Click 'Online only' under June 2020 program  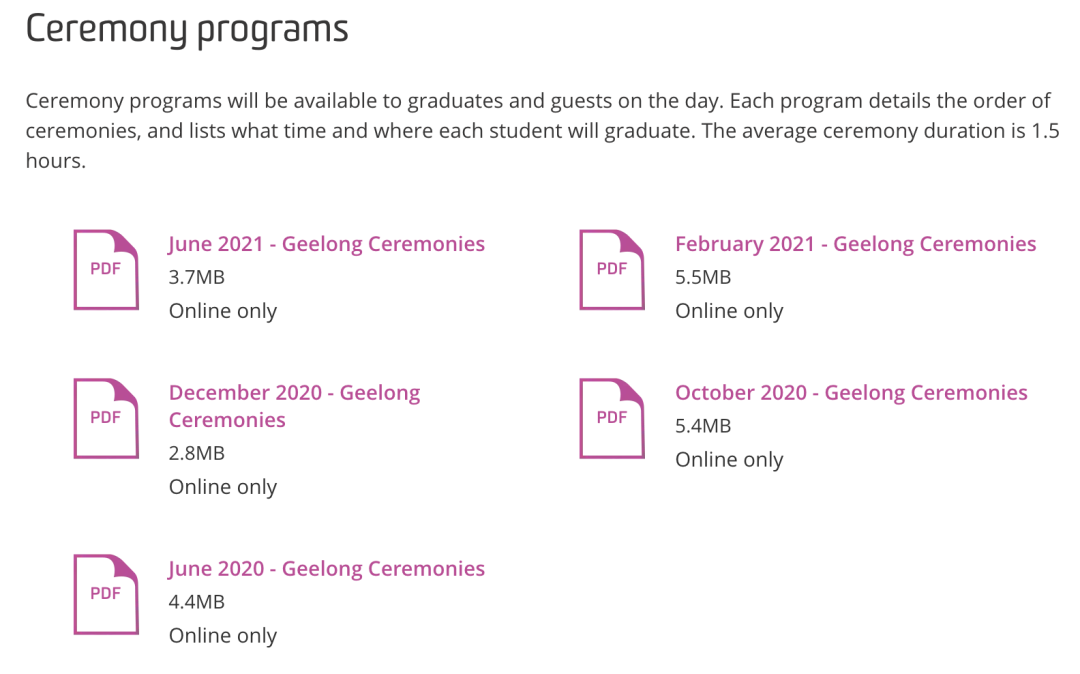point(223,636)
